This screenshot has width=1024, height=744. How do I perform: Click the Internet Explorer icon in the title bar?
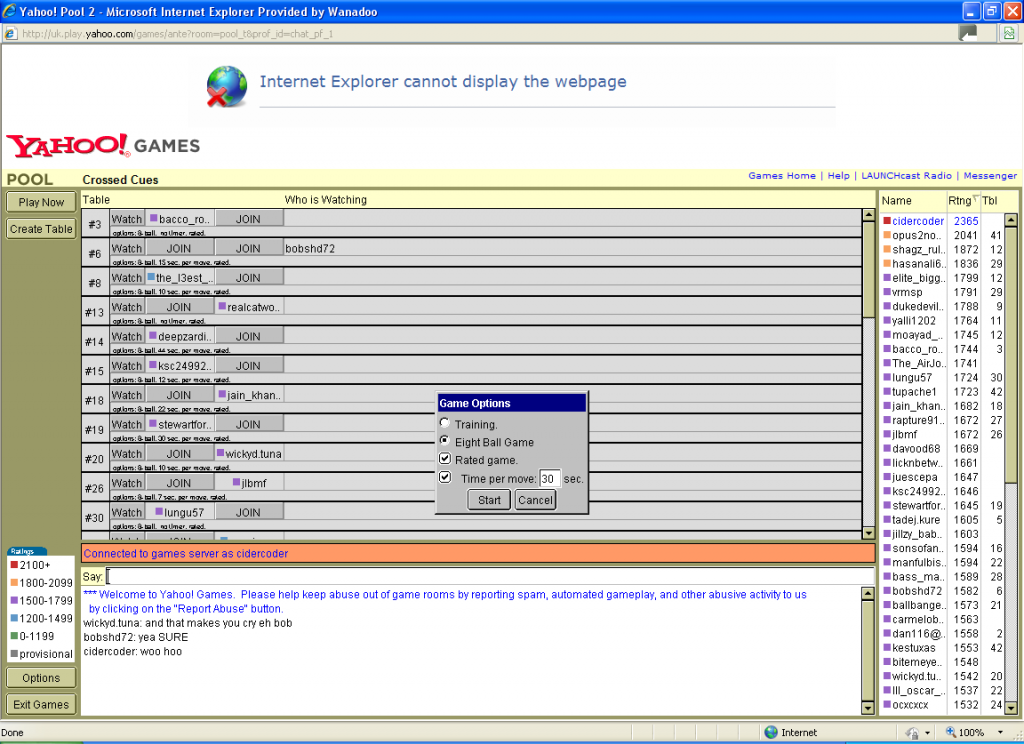[9, 11]
